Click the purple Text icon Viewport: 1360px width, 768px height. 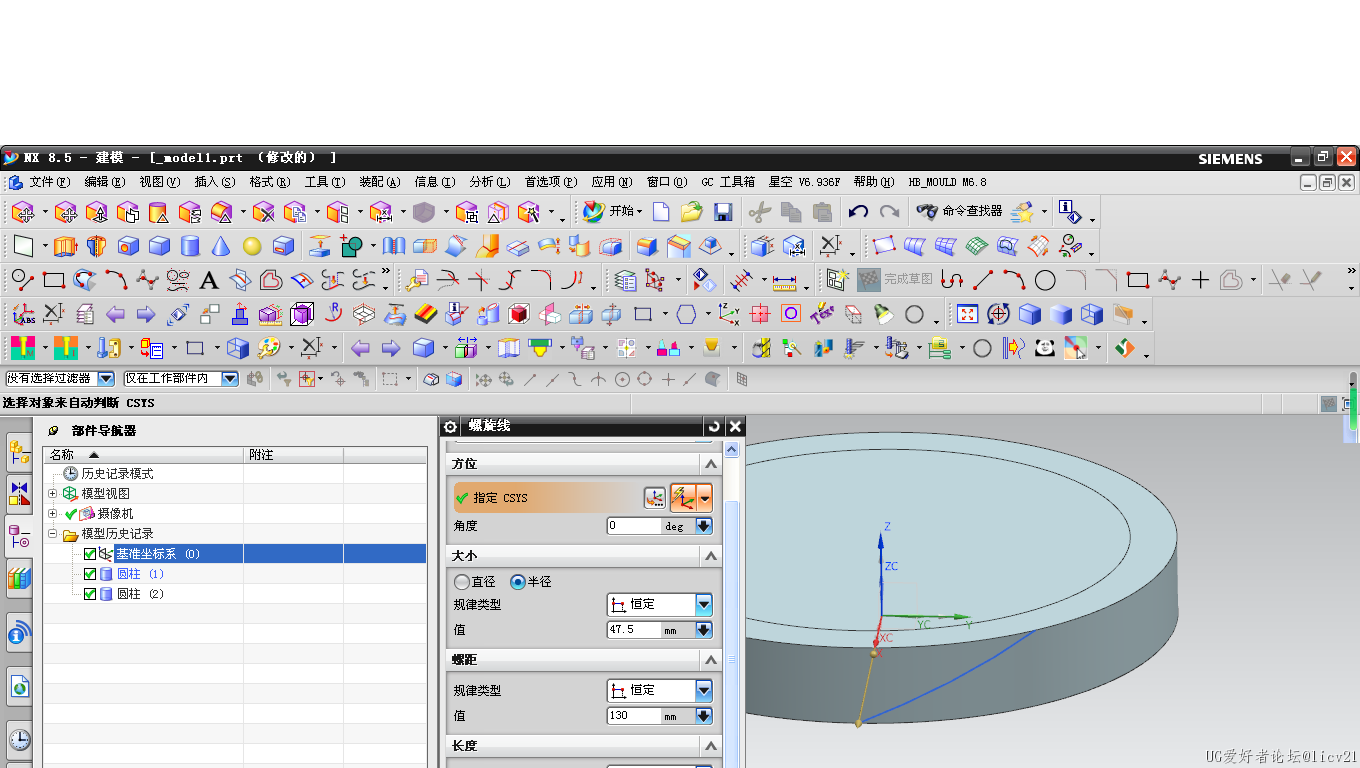(822, 314)
